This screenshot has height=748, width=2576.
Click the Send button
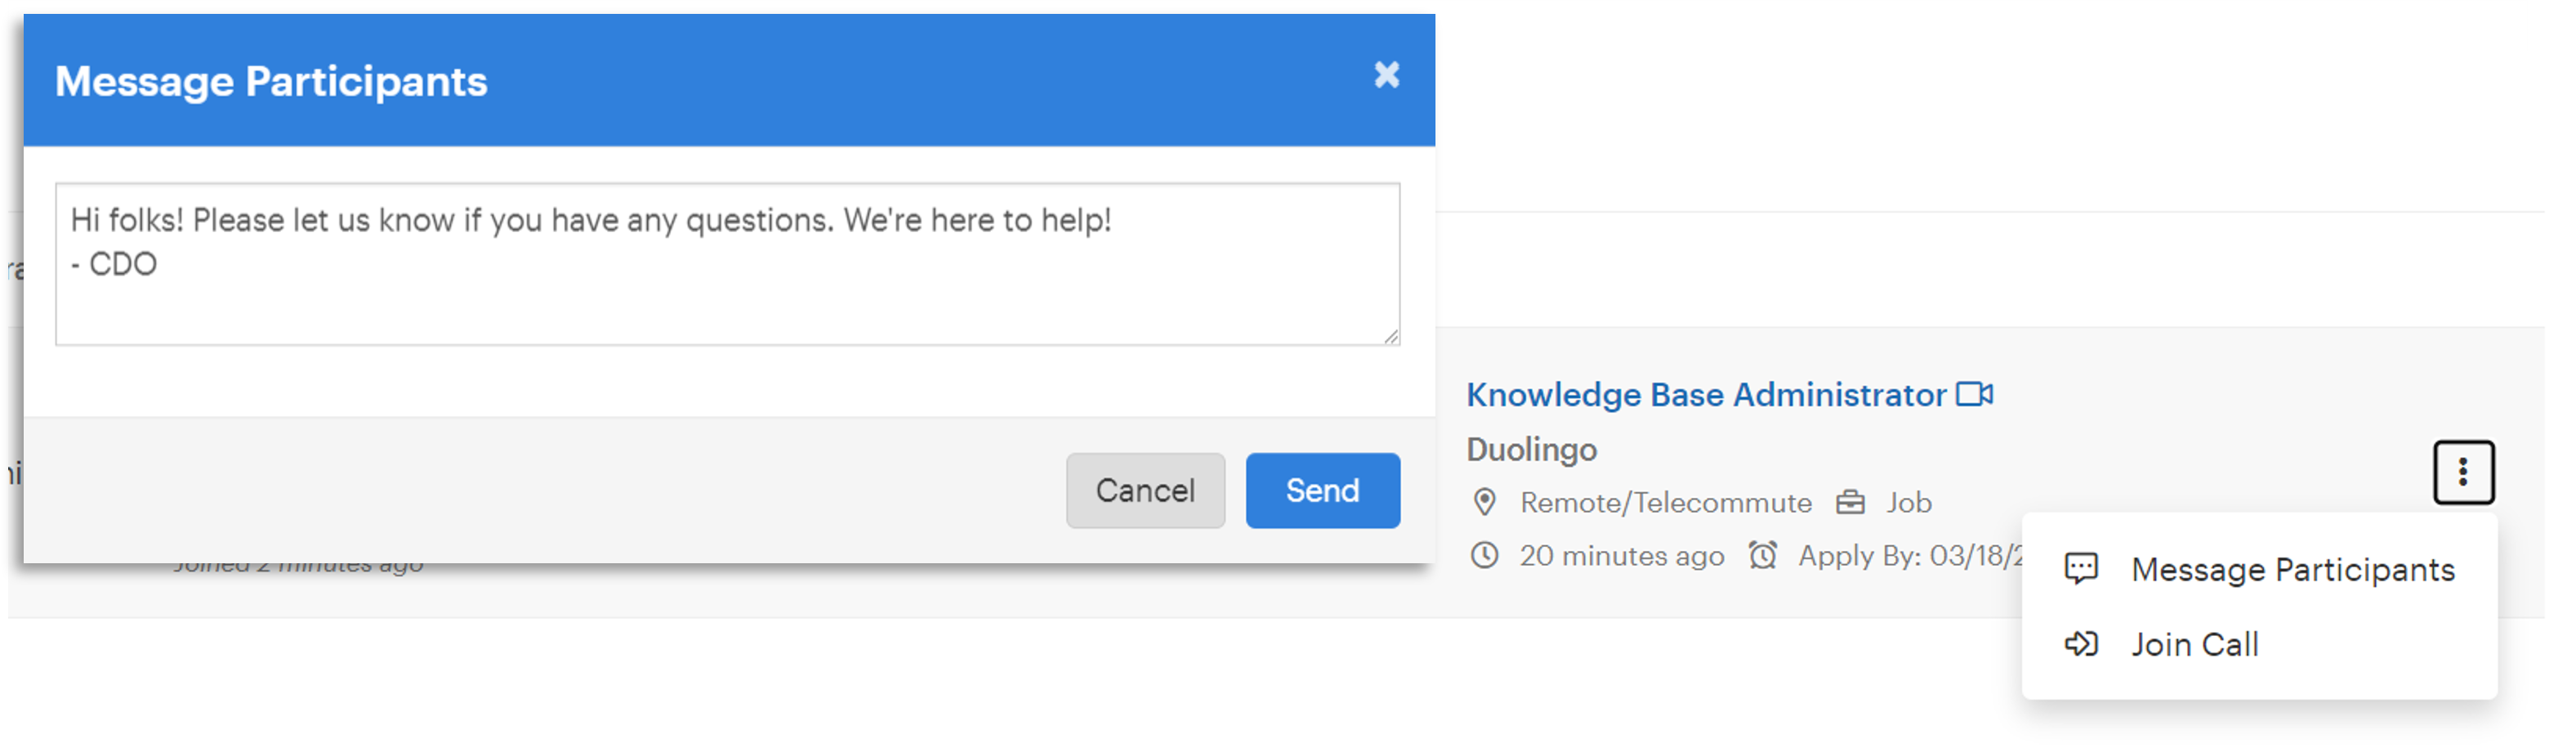click(x=1322, y=490)
